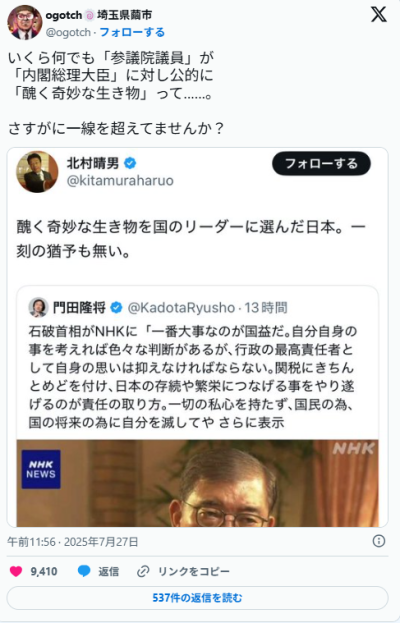Screen dimensions: 400x623
Task: Open 北村晴男 profile avatar
Action: 37,172
